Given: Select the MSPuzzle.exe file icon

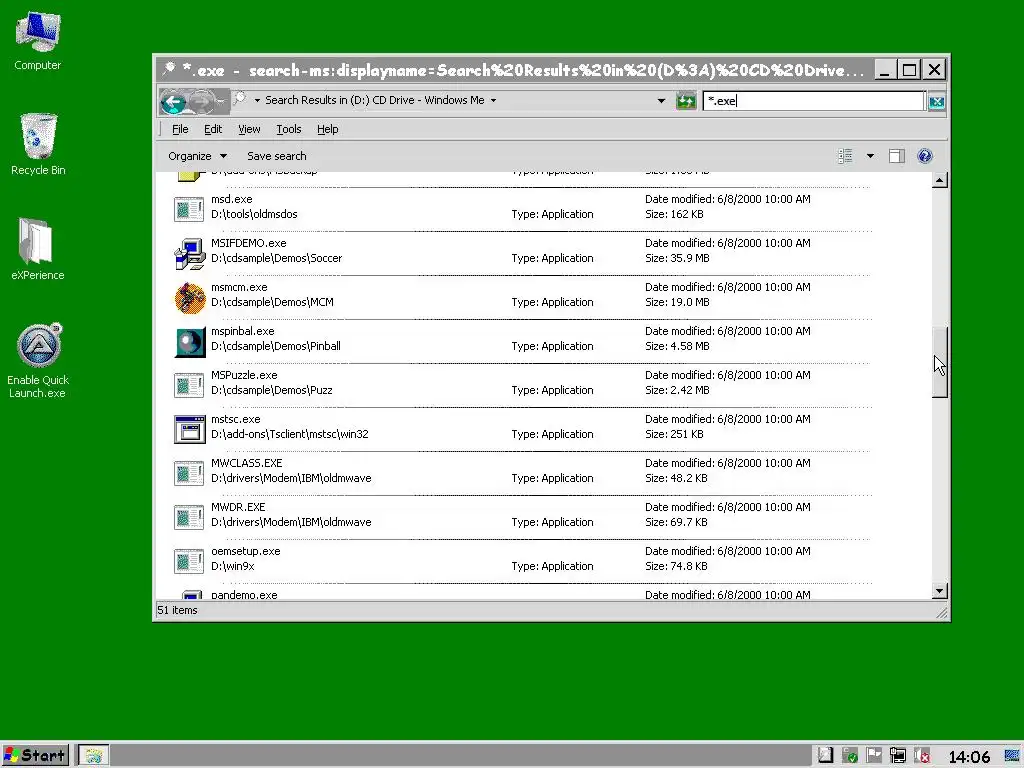Looking at the screenshot, I should pyautogui.click(x=189, y=385).
